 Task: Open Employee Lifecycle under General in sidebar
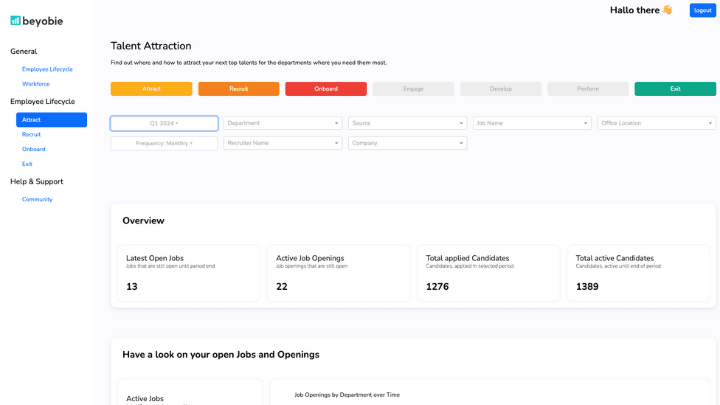pos(47,69)
